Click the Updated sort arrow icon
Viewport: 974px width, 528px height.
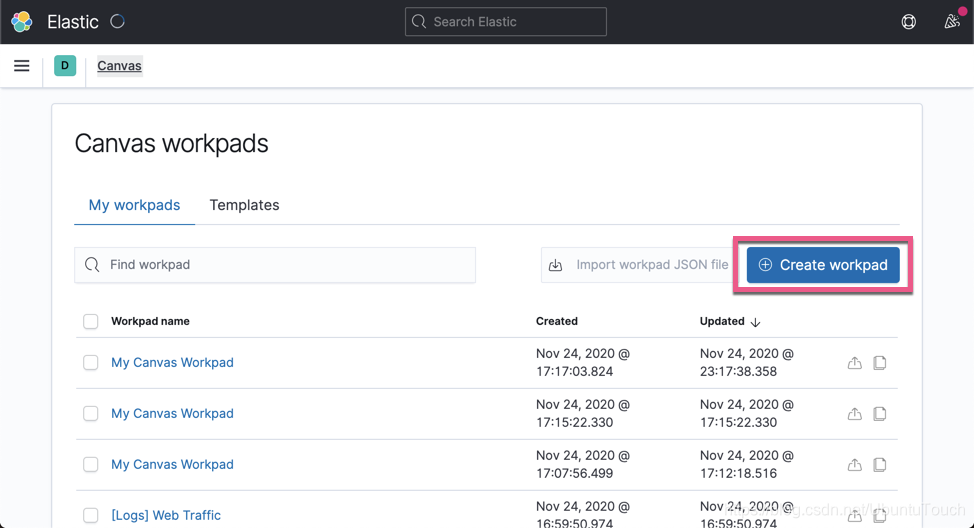(x=755, y=322)
